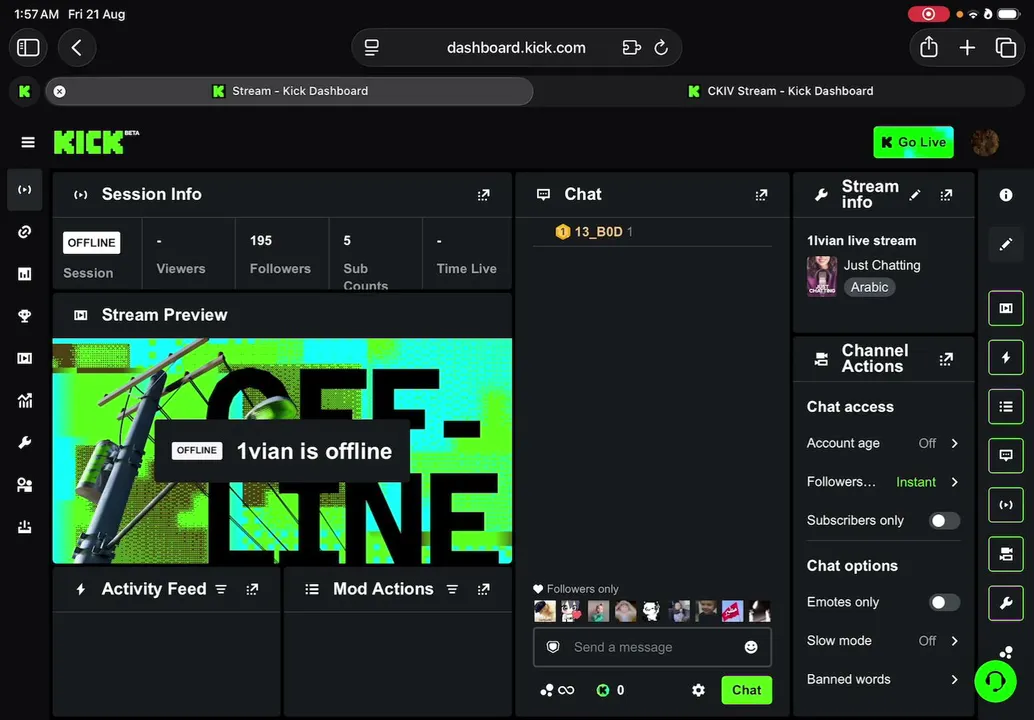This screenshot has height=720, width=1034.
Task: Switch to Stream - Kick Dashboard tab
Action: pyautogui.click(x=289, y=91)
